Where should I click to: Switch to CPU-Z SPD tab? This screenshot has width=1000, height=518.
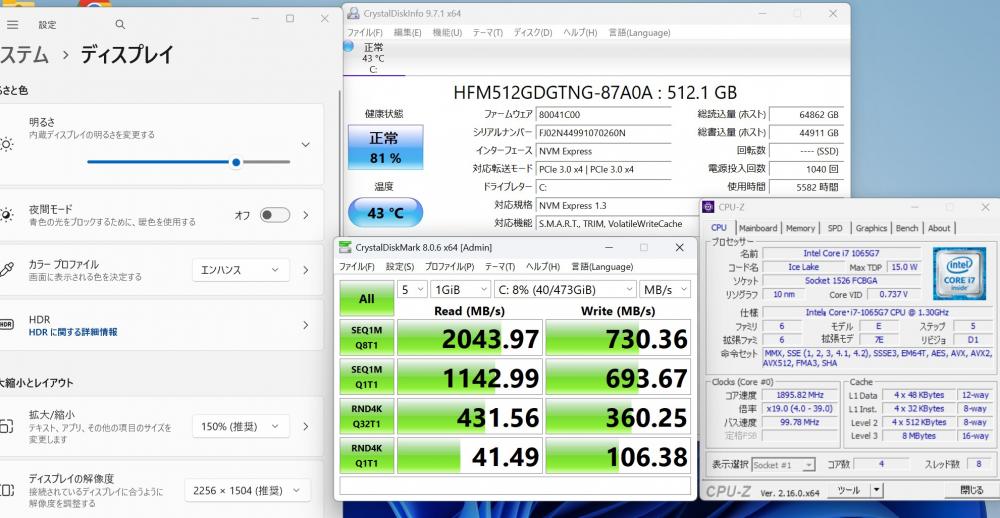(835, 228)
